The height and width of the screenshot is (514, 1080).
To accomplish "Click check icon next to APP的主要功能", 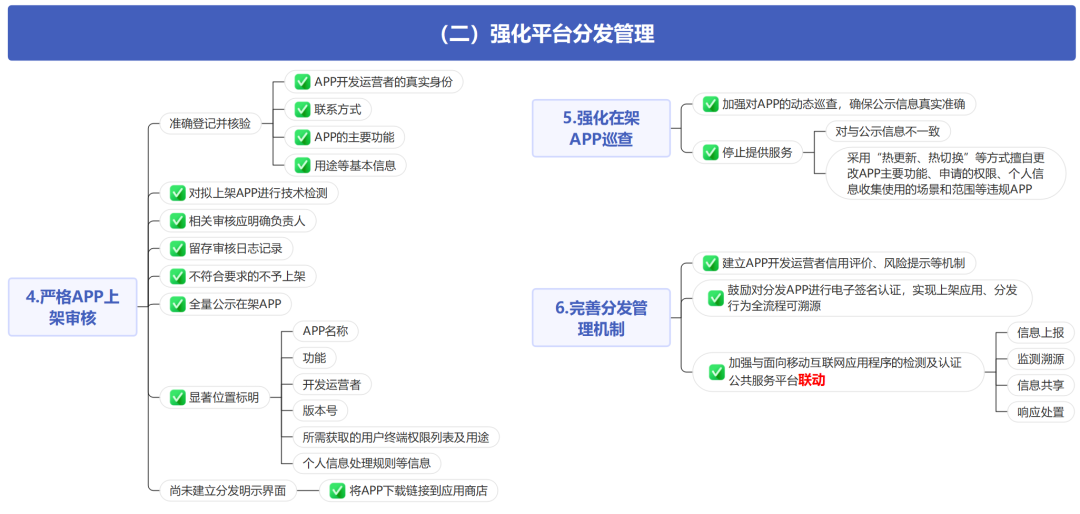I will pyautogui.click(x=302, y=137).
